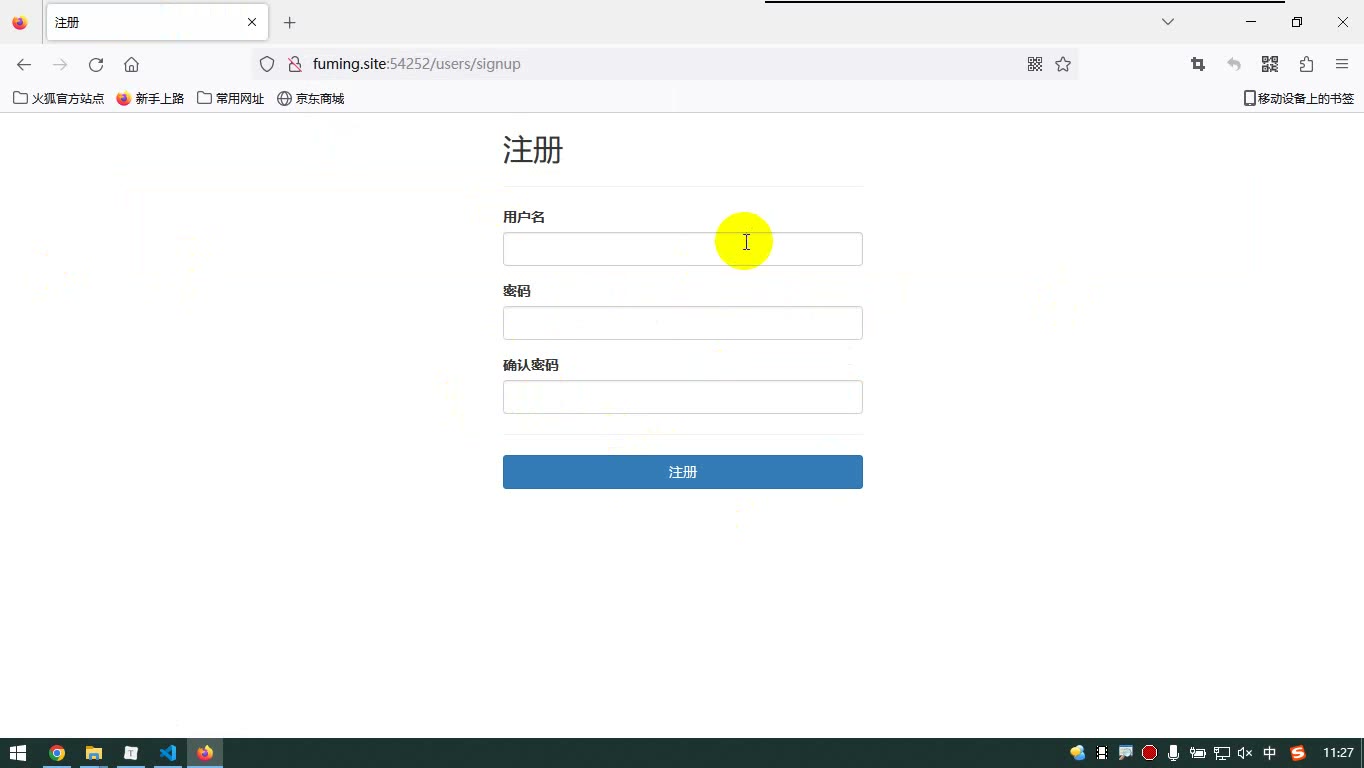Viewport: 1364px width, 768px height.
Task: Open Typora from the taskbar
Action: coord(131,753)
